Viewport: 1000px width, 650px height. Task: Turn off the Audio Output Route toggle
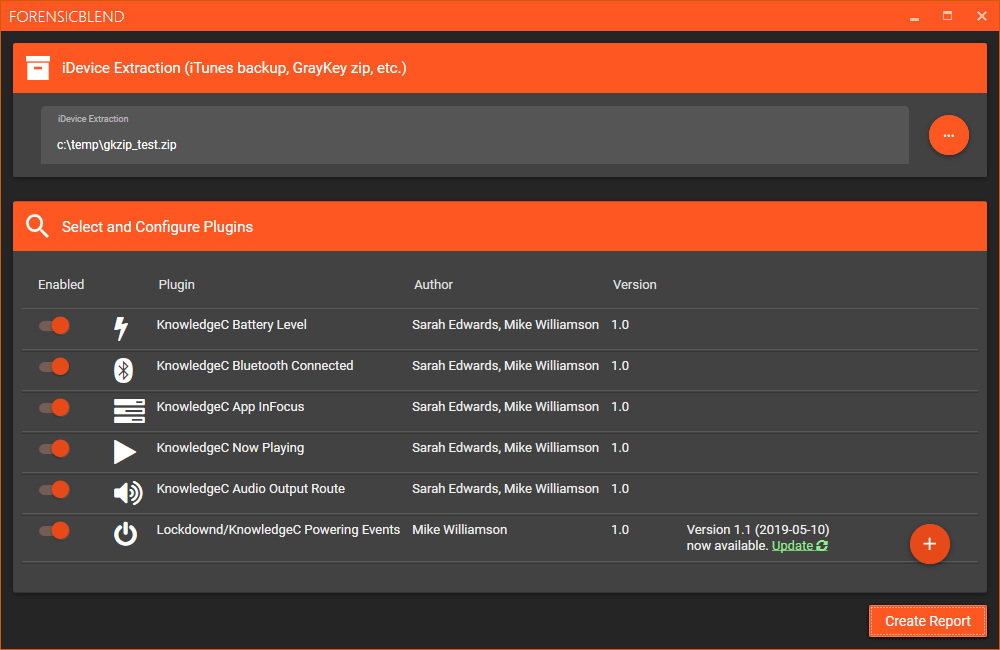click(54, 490)
